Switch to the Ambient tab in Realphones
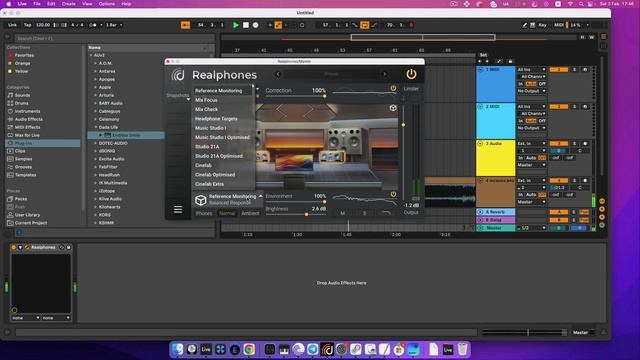Screen dimensions: 640x360 click(x=250, y=213)
